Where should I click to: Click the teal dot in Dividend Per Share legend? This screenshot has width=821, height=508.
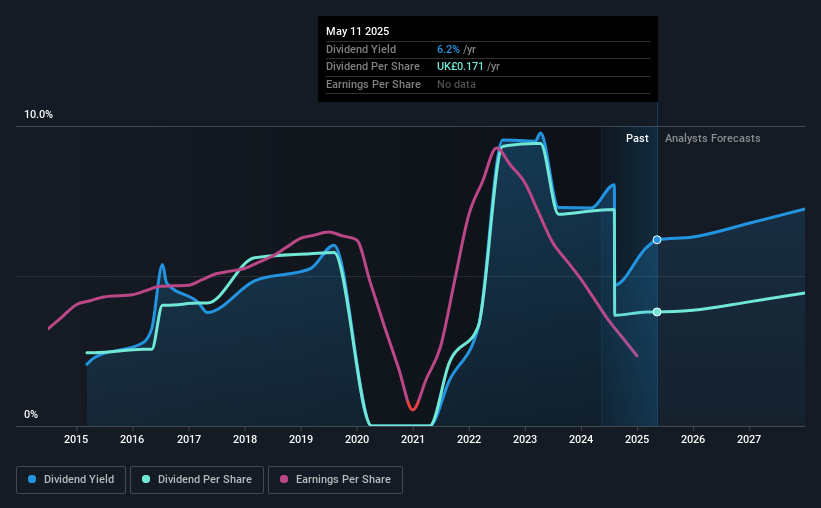click(x=146, y=479)
